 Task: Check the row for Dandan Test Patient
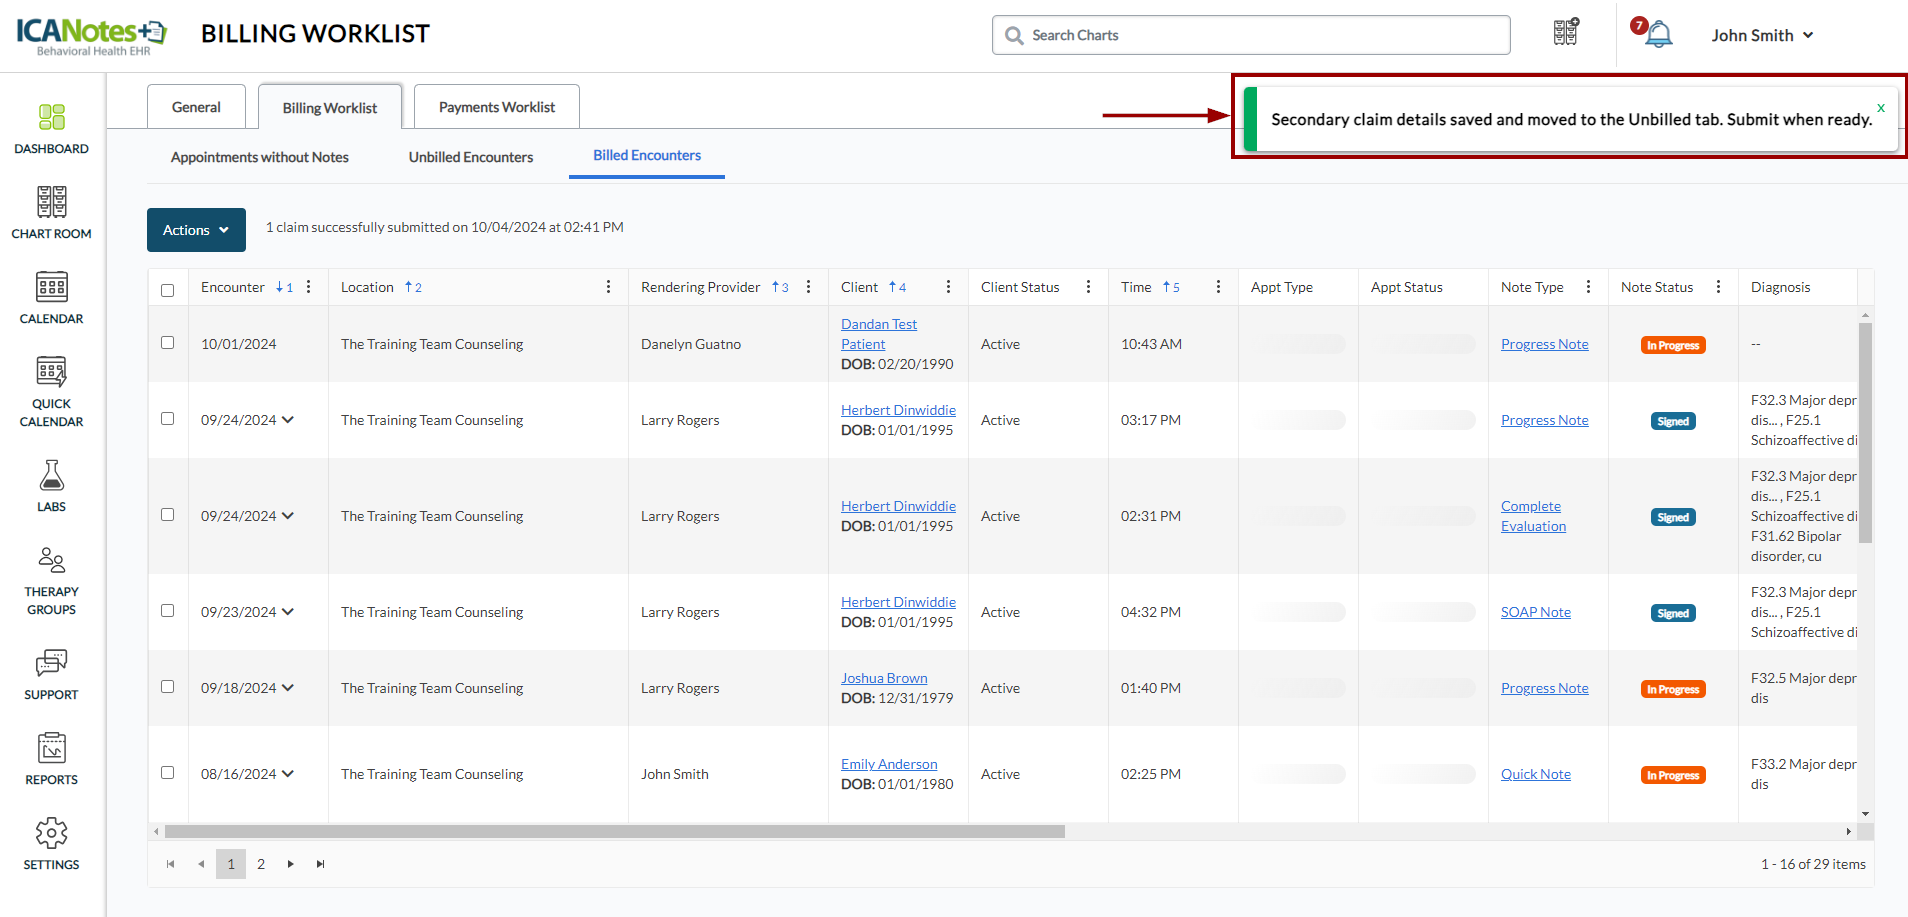(168, 343)
